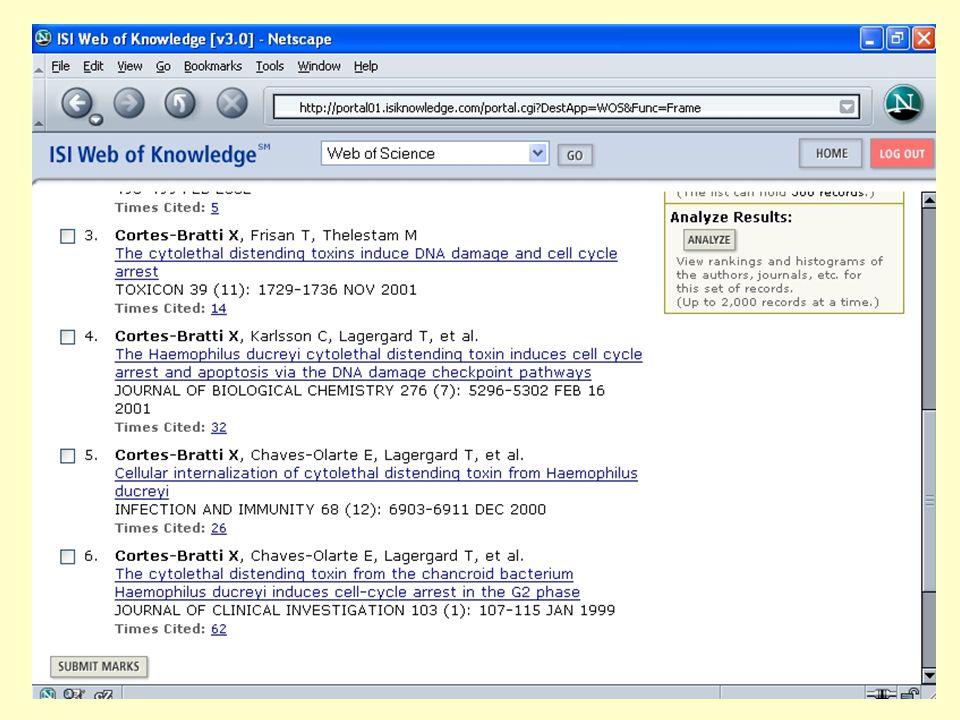Viewport: 960px width, 720px height.
Task: Click the security padlock in the status bar
Action: coord(910,694)
